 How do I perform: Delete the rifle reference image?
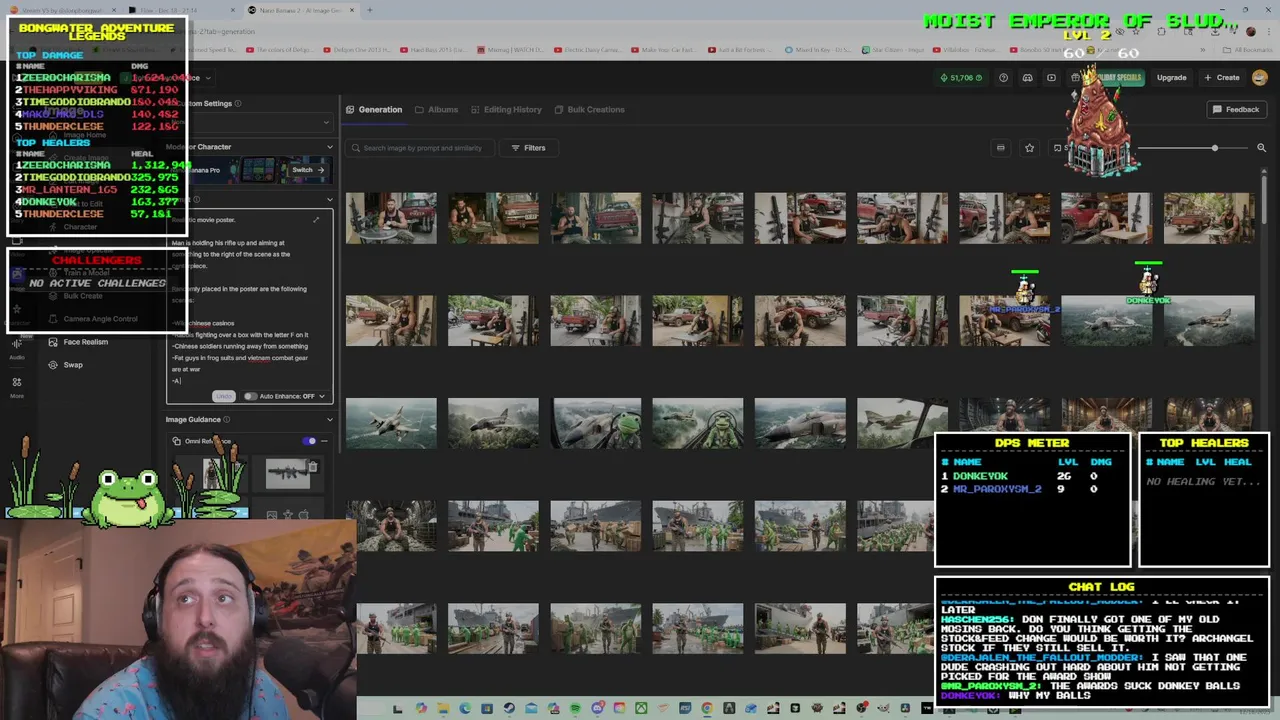point(313,467)
